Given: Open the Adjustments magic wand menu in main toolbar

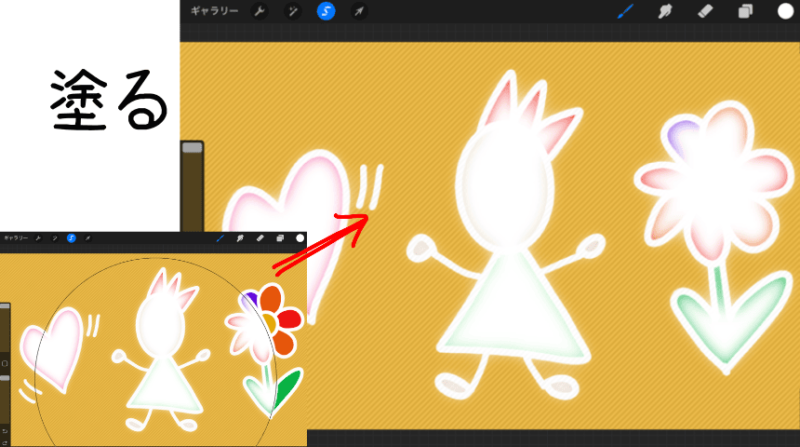Looking at the screenshot, I should click(x=293, y=11).
